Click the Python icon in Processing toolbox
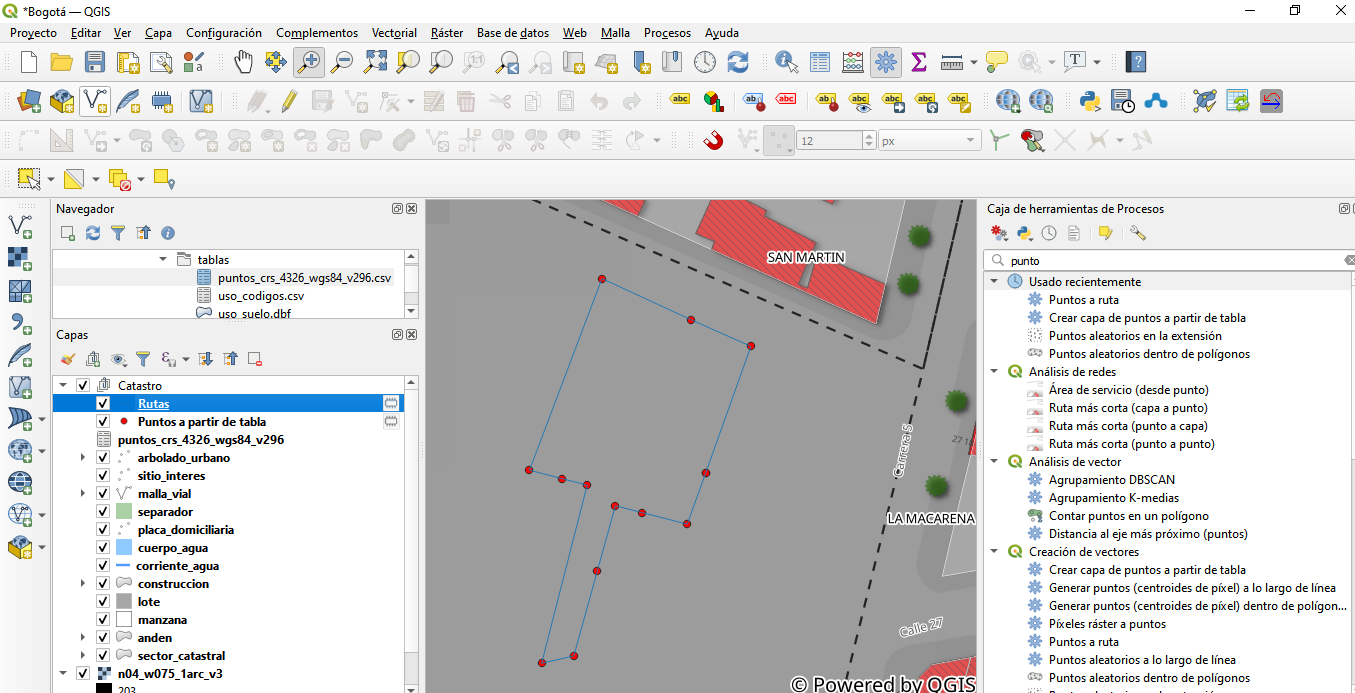Screen dimensions: 1355x693 click(1024, 233)
